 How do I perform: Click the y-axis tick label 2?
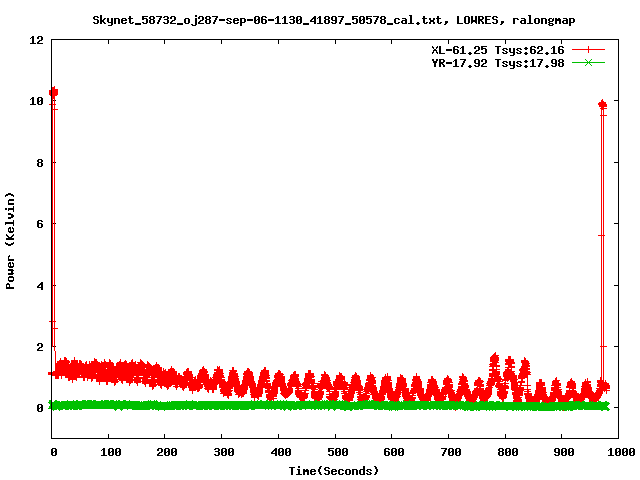pyautogui.click(x=40, y=347)
